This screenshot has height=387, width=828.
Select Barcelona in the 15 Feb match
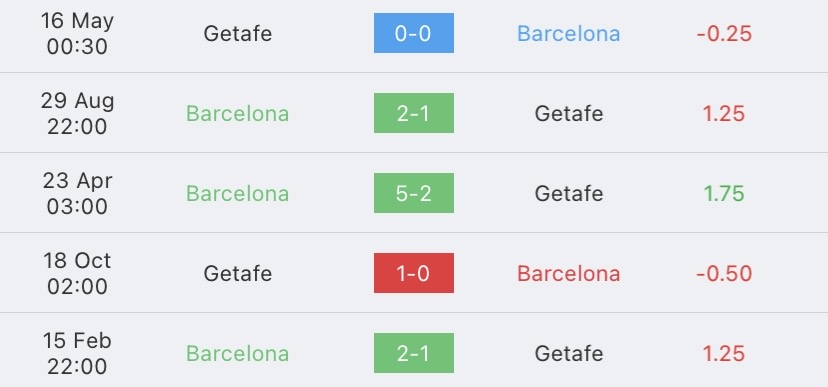point(238,353)
